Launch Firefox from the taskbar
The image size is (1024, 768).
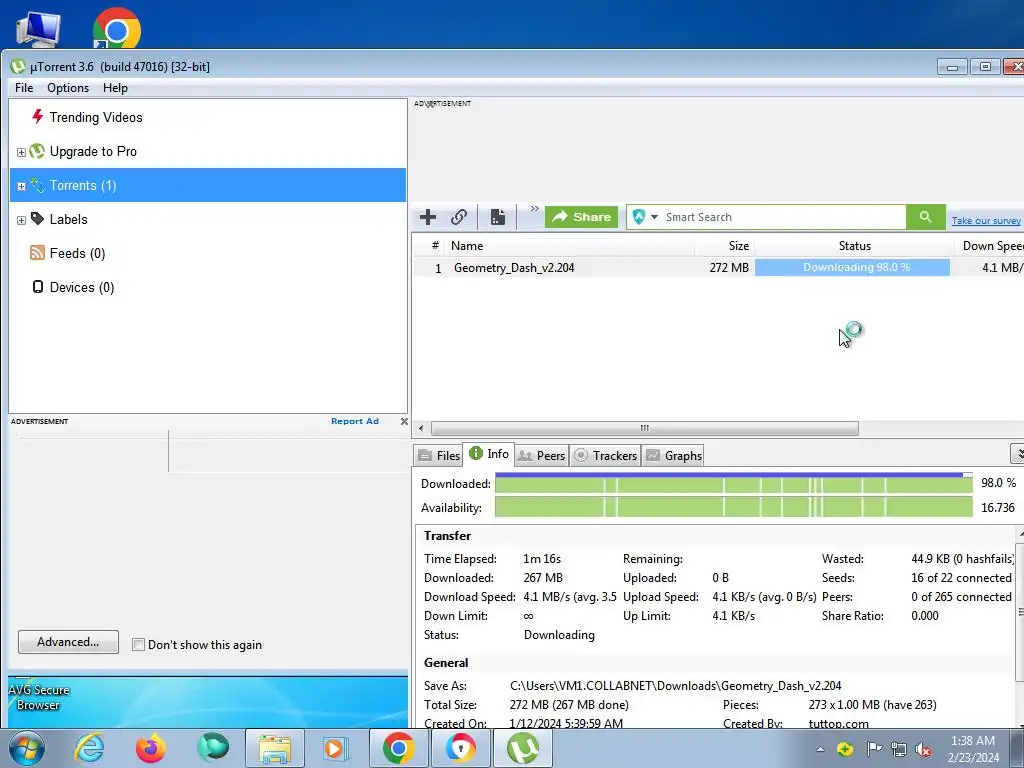(151, 748)
